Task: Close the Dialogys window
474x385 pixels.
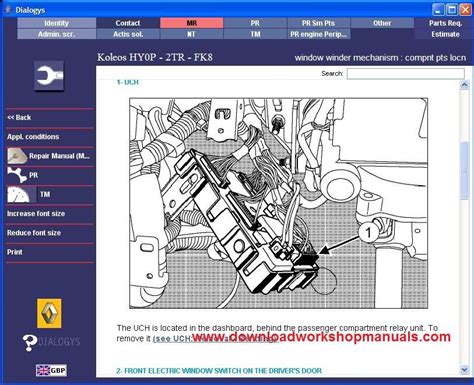Action: pyautogui.click(x=465, y=10)
